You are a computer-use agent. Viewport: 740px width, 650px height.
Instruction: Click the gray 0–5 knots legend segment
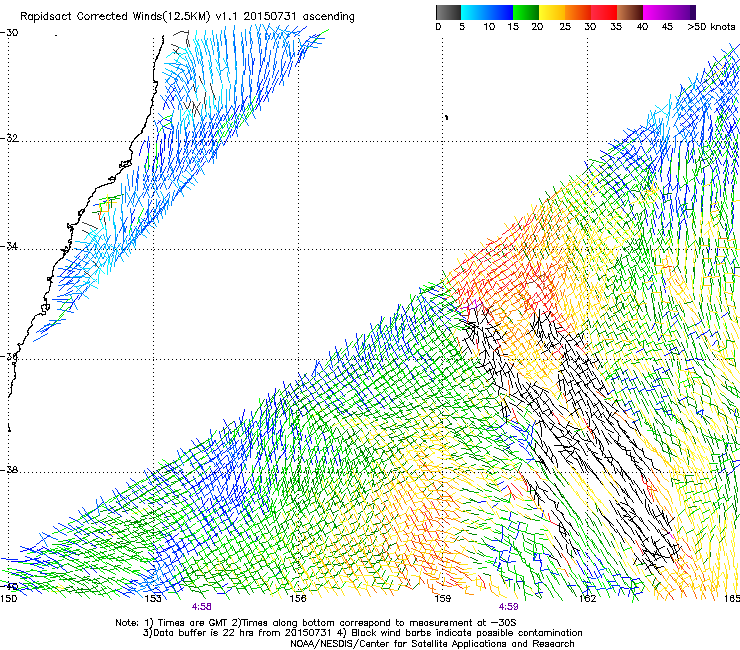[x=448, y=12]
